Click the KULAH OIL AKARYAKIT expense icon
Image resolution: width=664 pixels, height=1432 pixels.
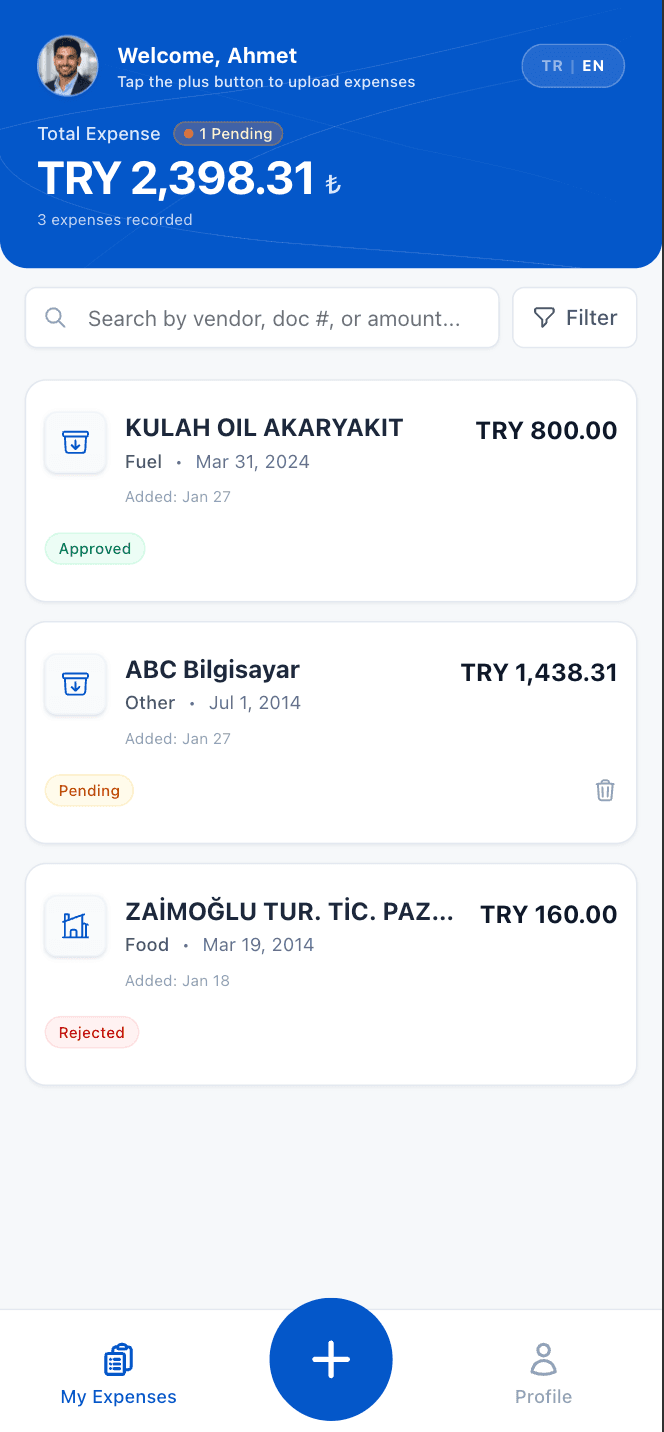click(75, 442)
